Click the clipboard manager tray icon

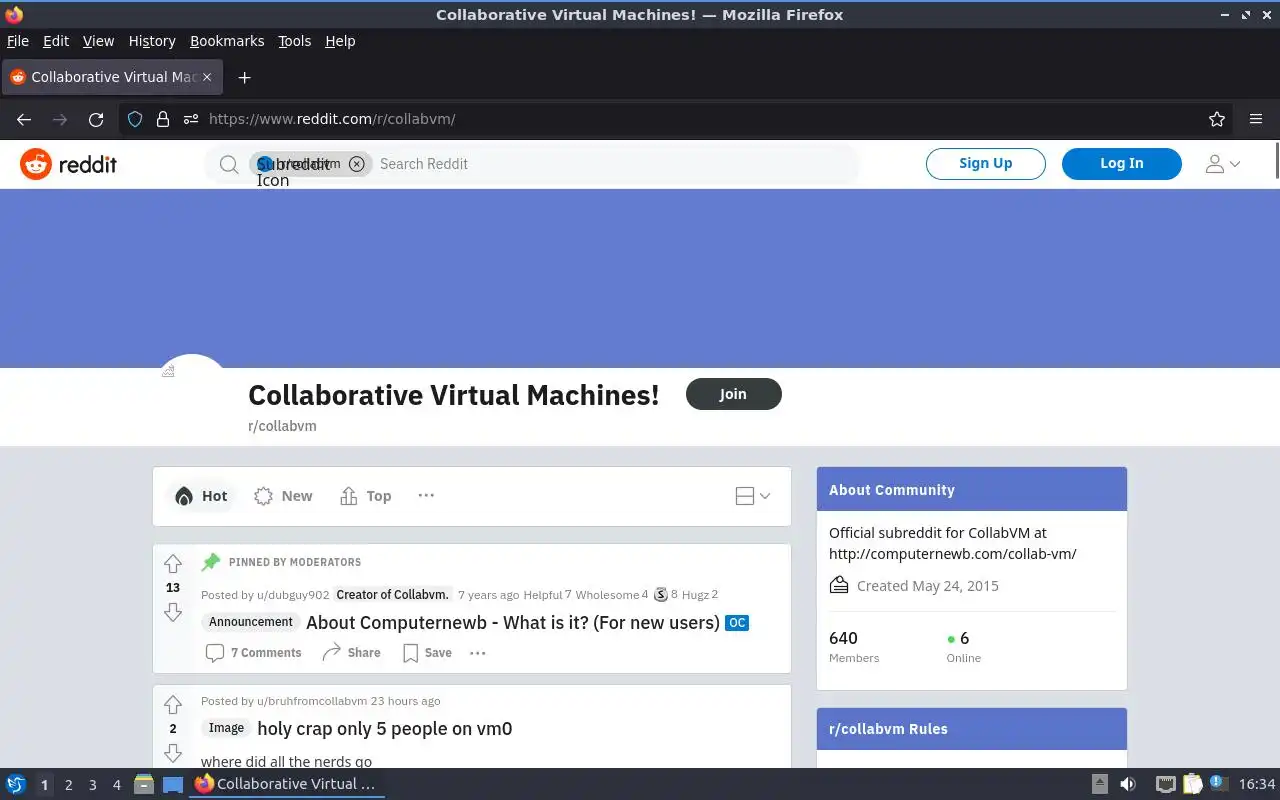[x=1193, y=784]
